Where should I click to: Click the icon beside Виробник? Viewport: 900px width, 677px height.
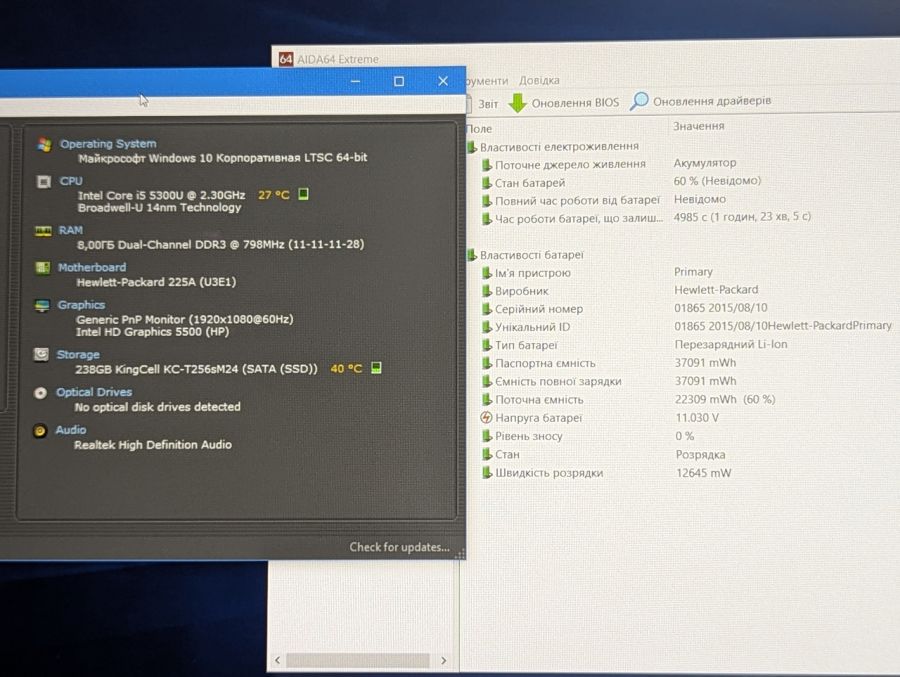487,291
